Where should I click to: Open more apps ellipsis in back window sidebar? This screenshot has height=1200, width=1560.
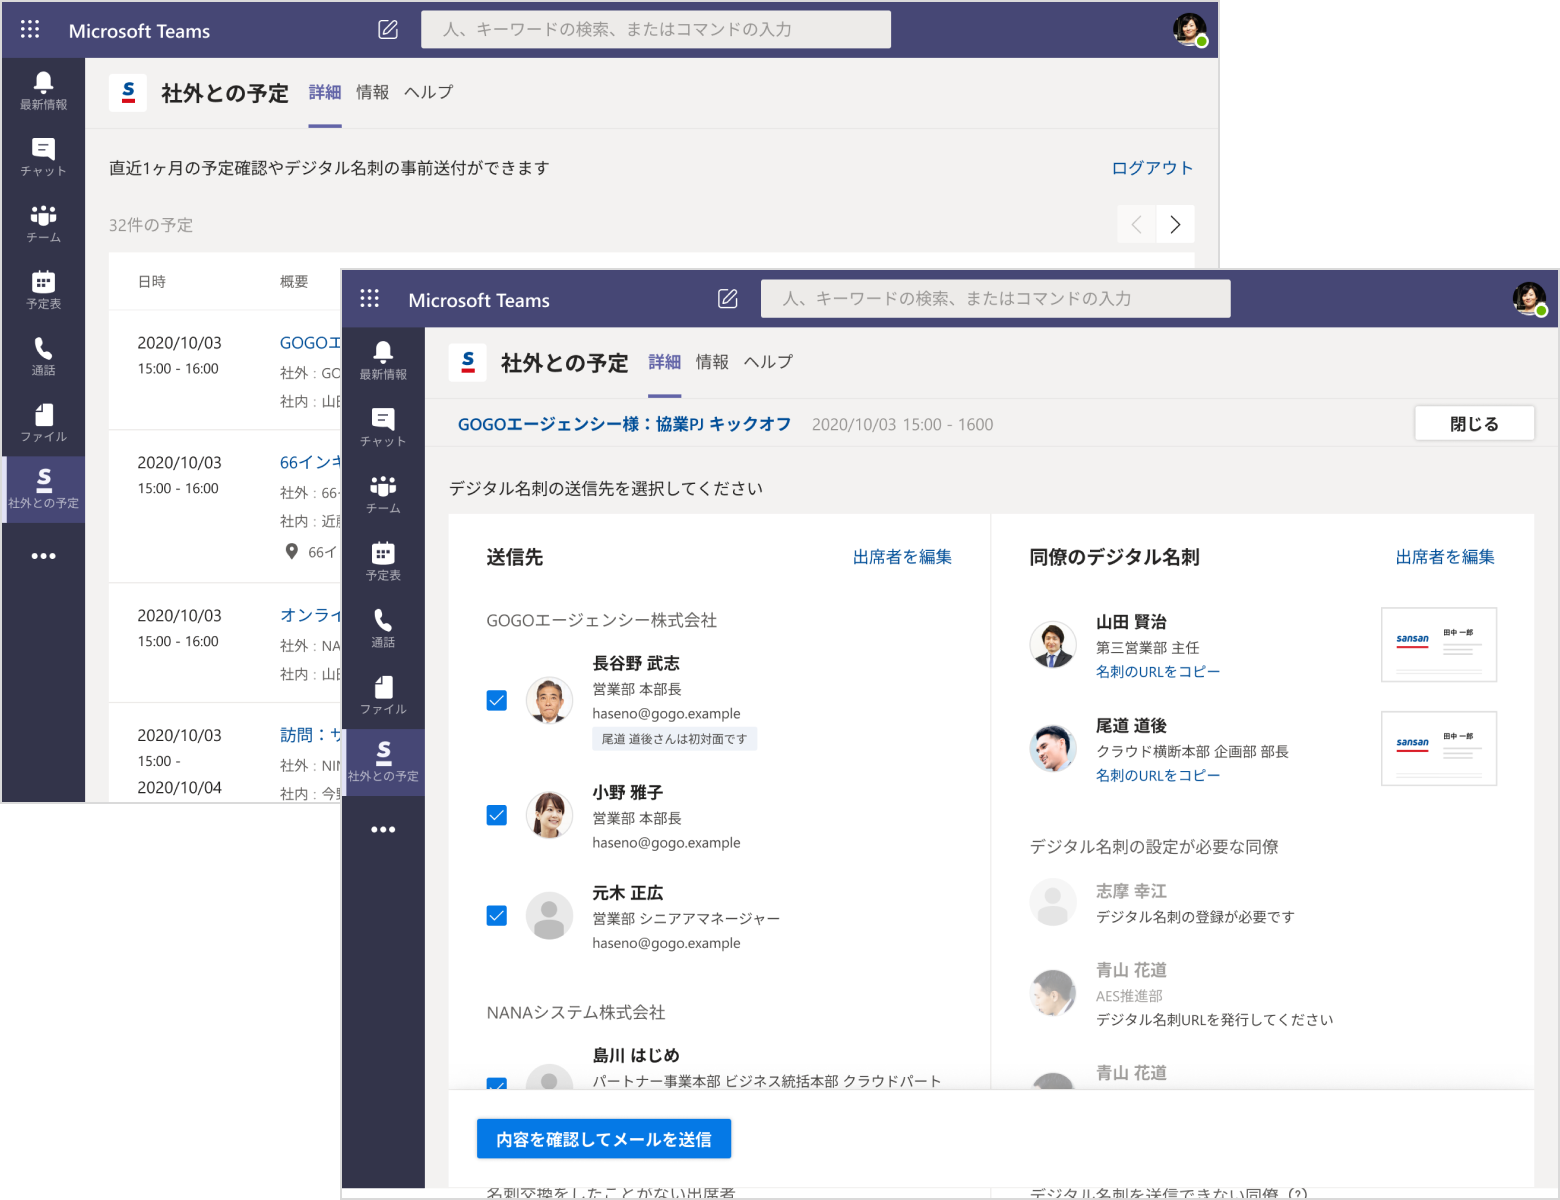[x=43, y=556]
